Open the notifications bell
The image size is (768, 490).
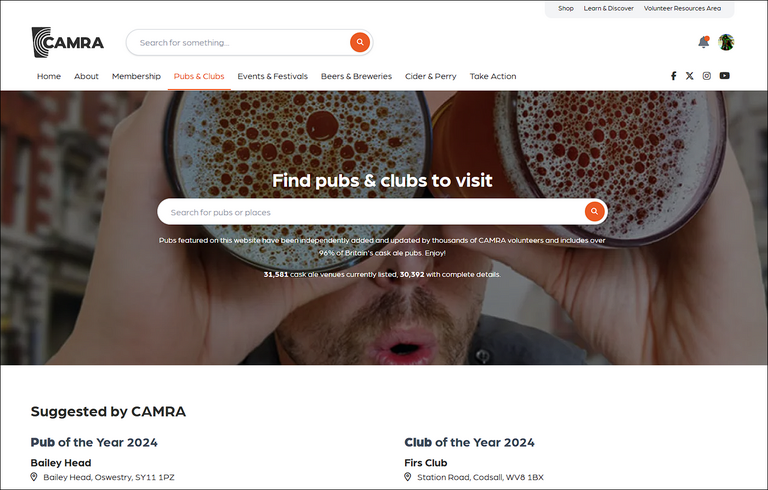pos(703,42)
